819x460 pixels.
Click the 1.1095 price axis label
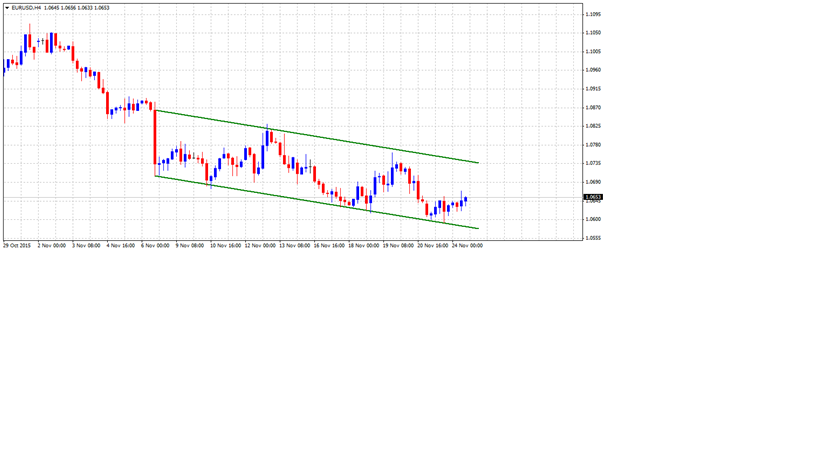point(593,14)
